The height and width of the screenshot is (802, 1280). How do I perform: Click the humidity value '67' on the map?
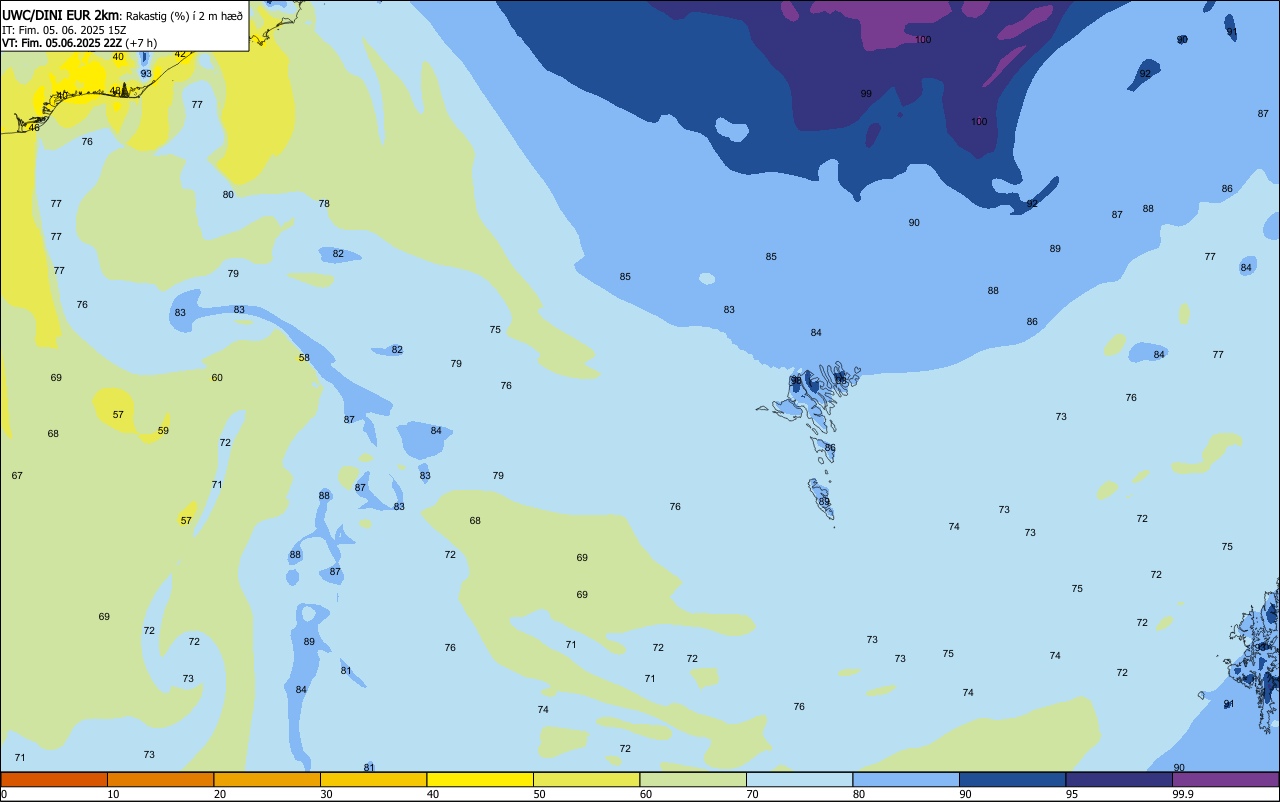17,476
